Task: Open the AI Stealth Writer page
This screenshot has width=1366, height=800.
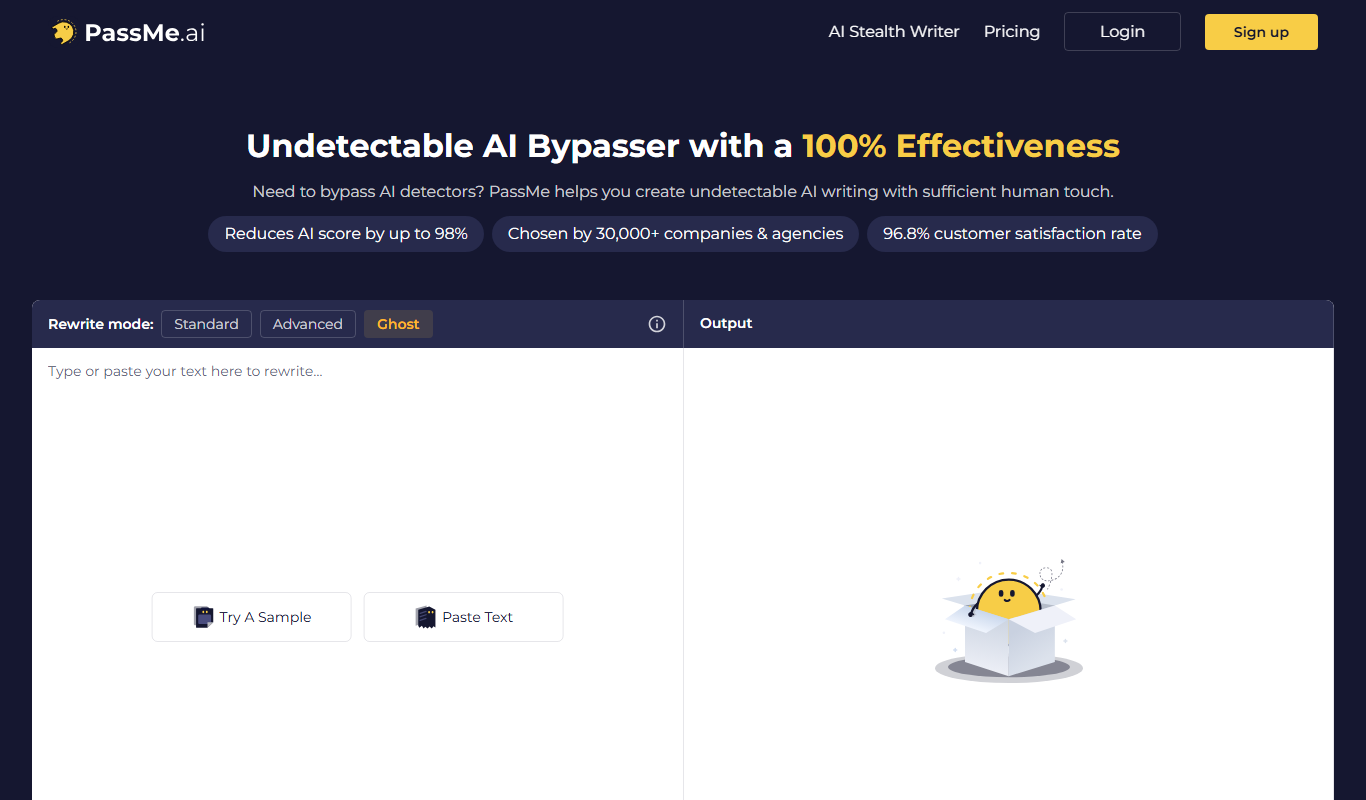Action: [894, 32]
